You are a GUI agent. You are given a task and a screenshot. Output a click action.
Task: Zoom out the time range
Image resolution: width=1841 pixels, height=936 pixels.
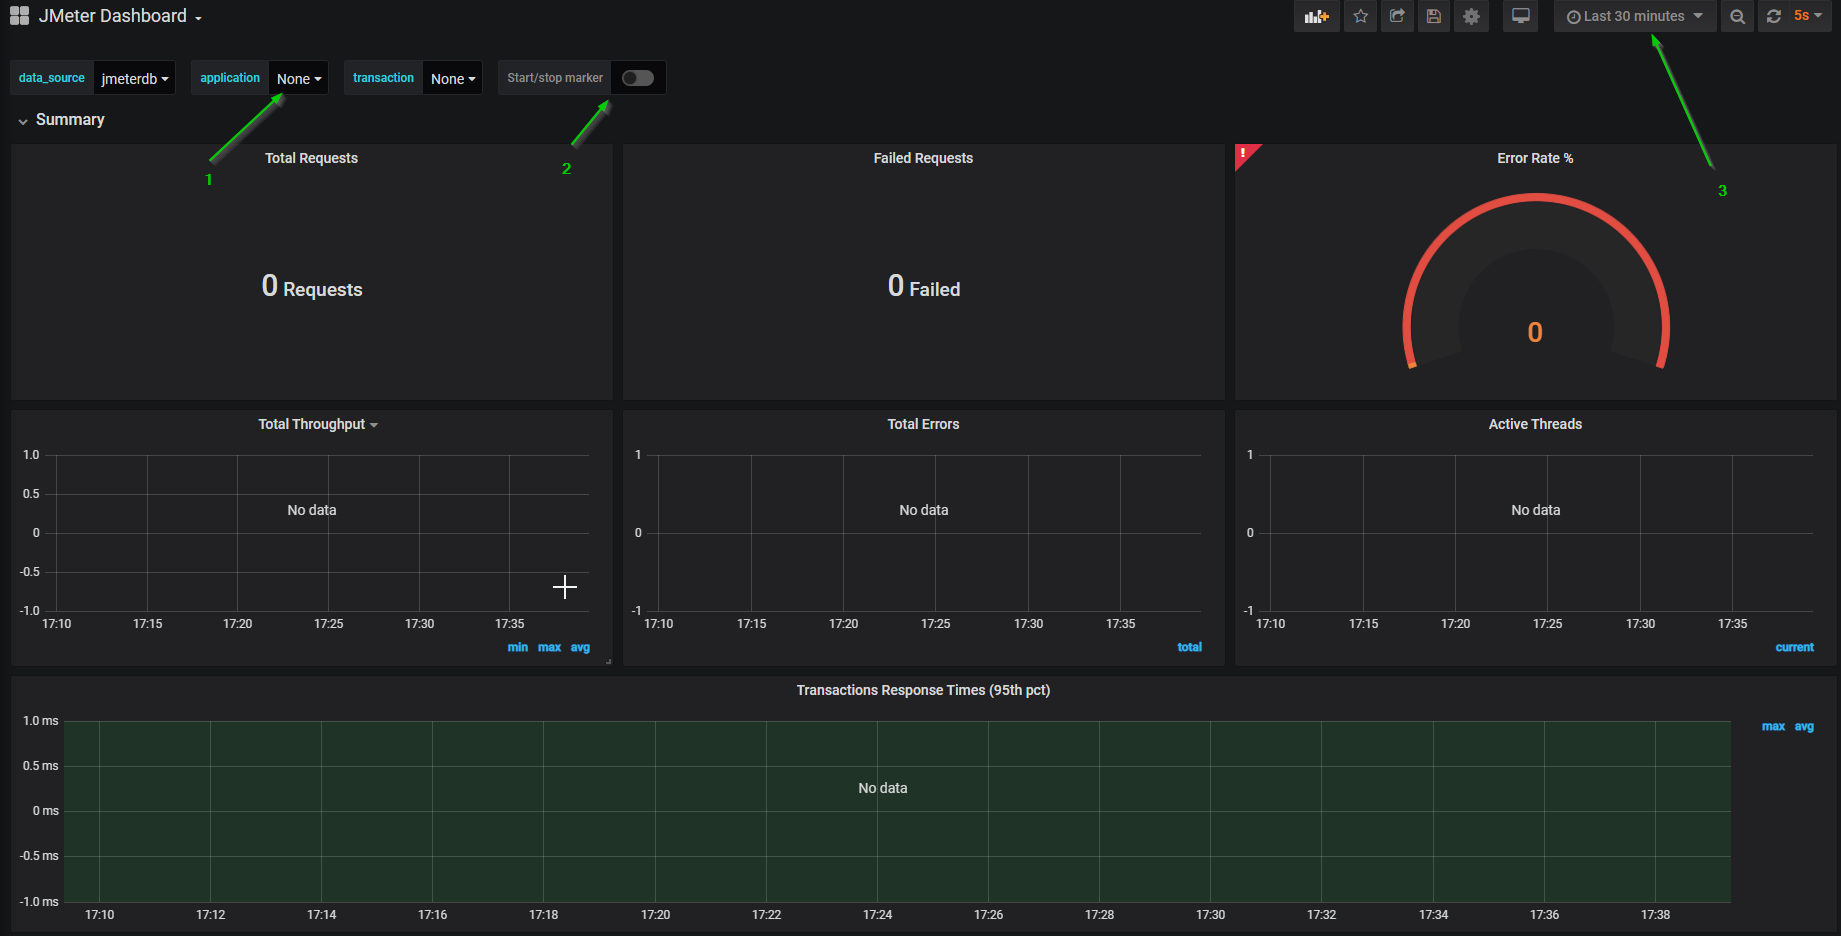(x=1737, y=16)
